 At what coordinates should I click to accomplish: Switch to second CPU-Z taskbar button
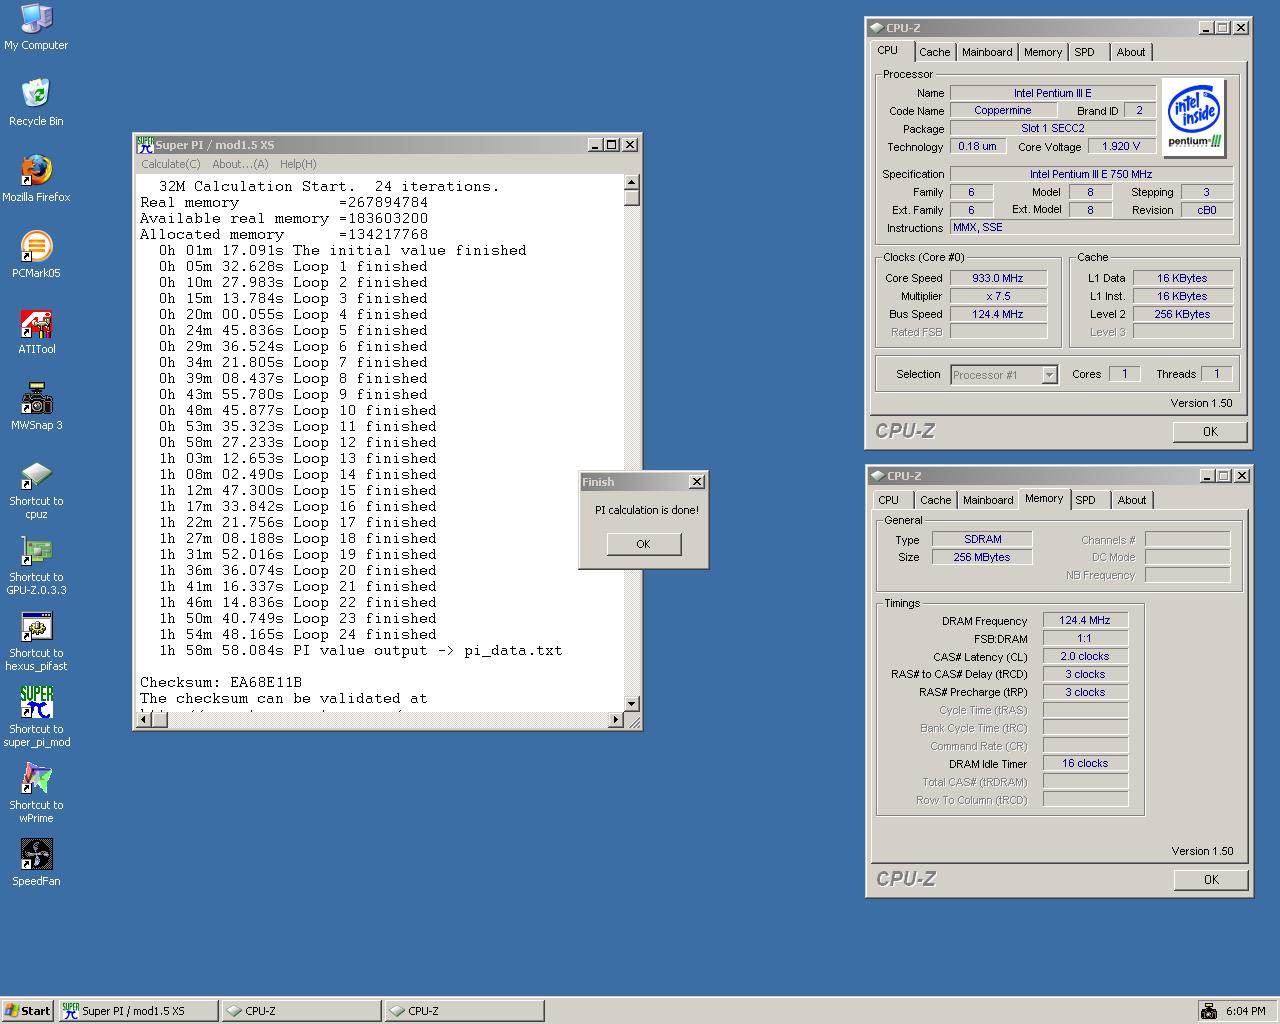click(464, 1011)
